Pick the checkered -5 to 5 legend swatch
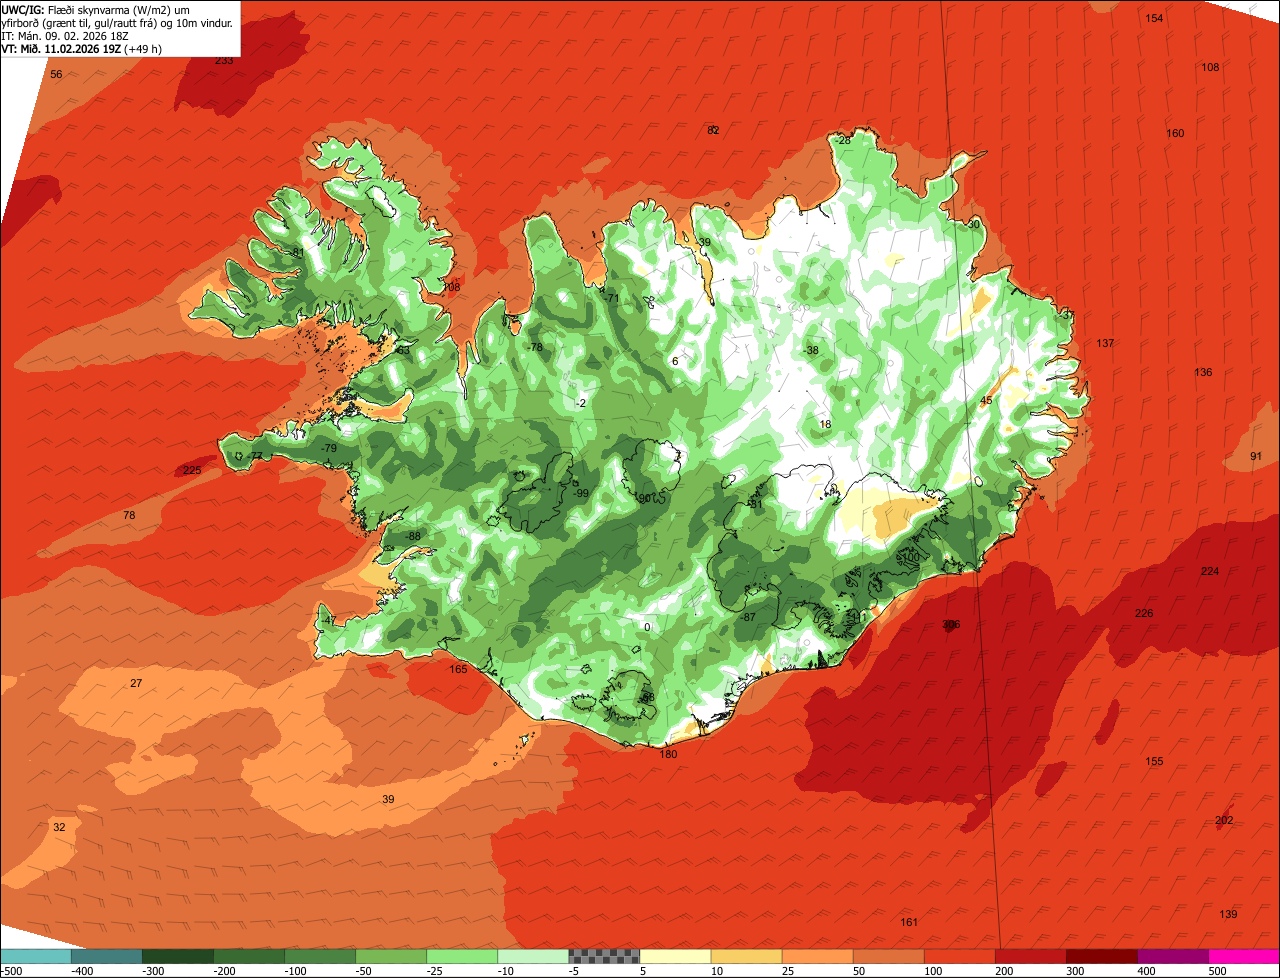1280x978 pixels. 604,956
